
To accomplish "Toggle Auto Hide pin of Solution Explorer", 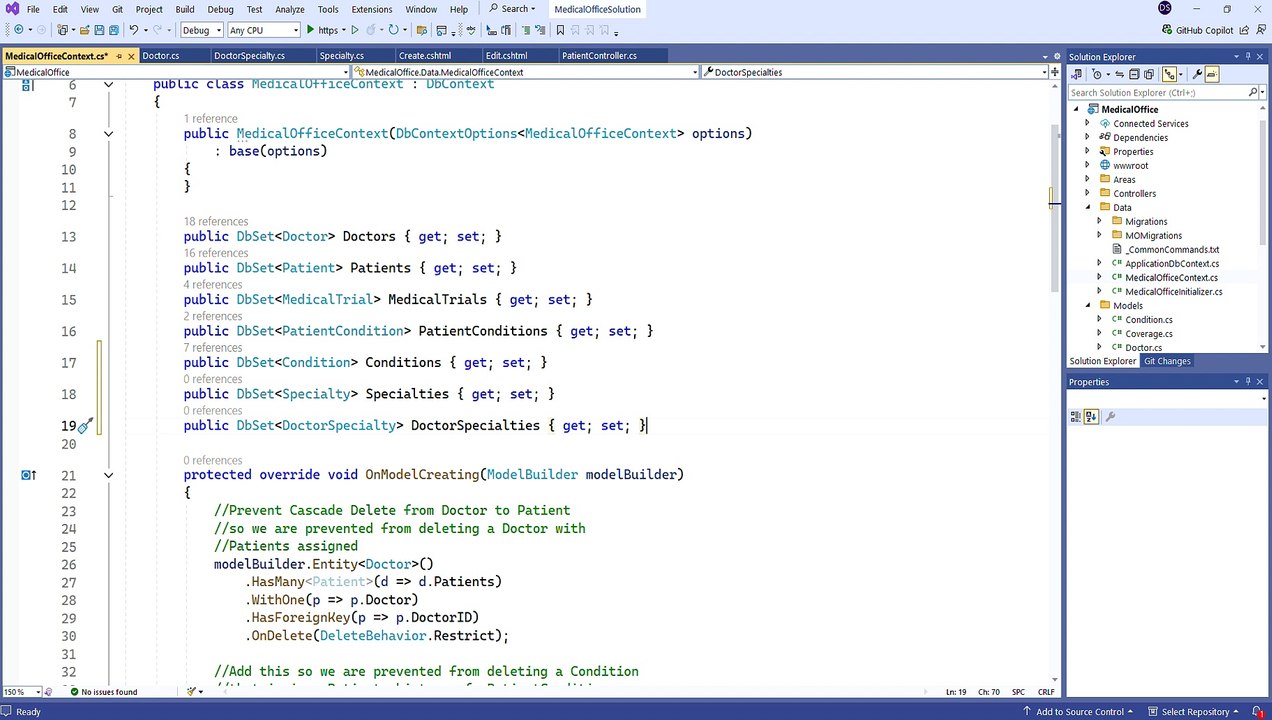I will [1248, 57].
